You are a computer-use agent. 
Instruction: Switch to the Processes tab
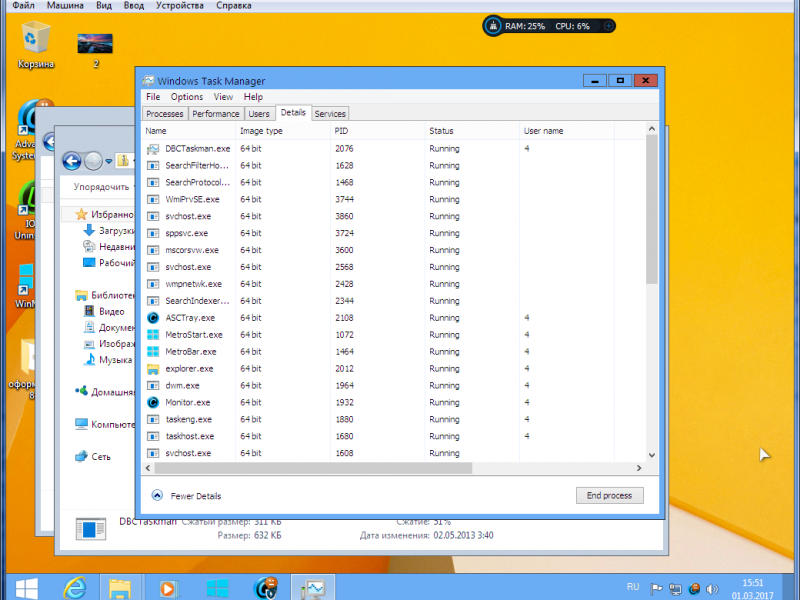tap(165, 114)
